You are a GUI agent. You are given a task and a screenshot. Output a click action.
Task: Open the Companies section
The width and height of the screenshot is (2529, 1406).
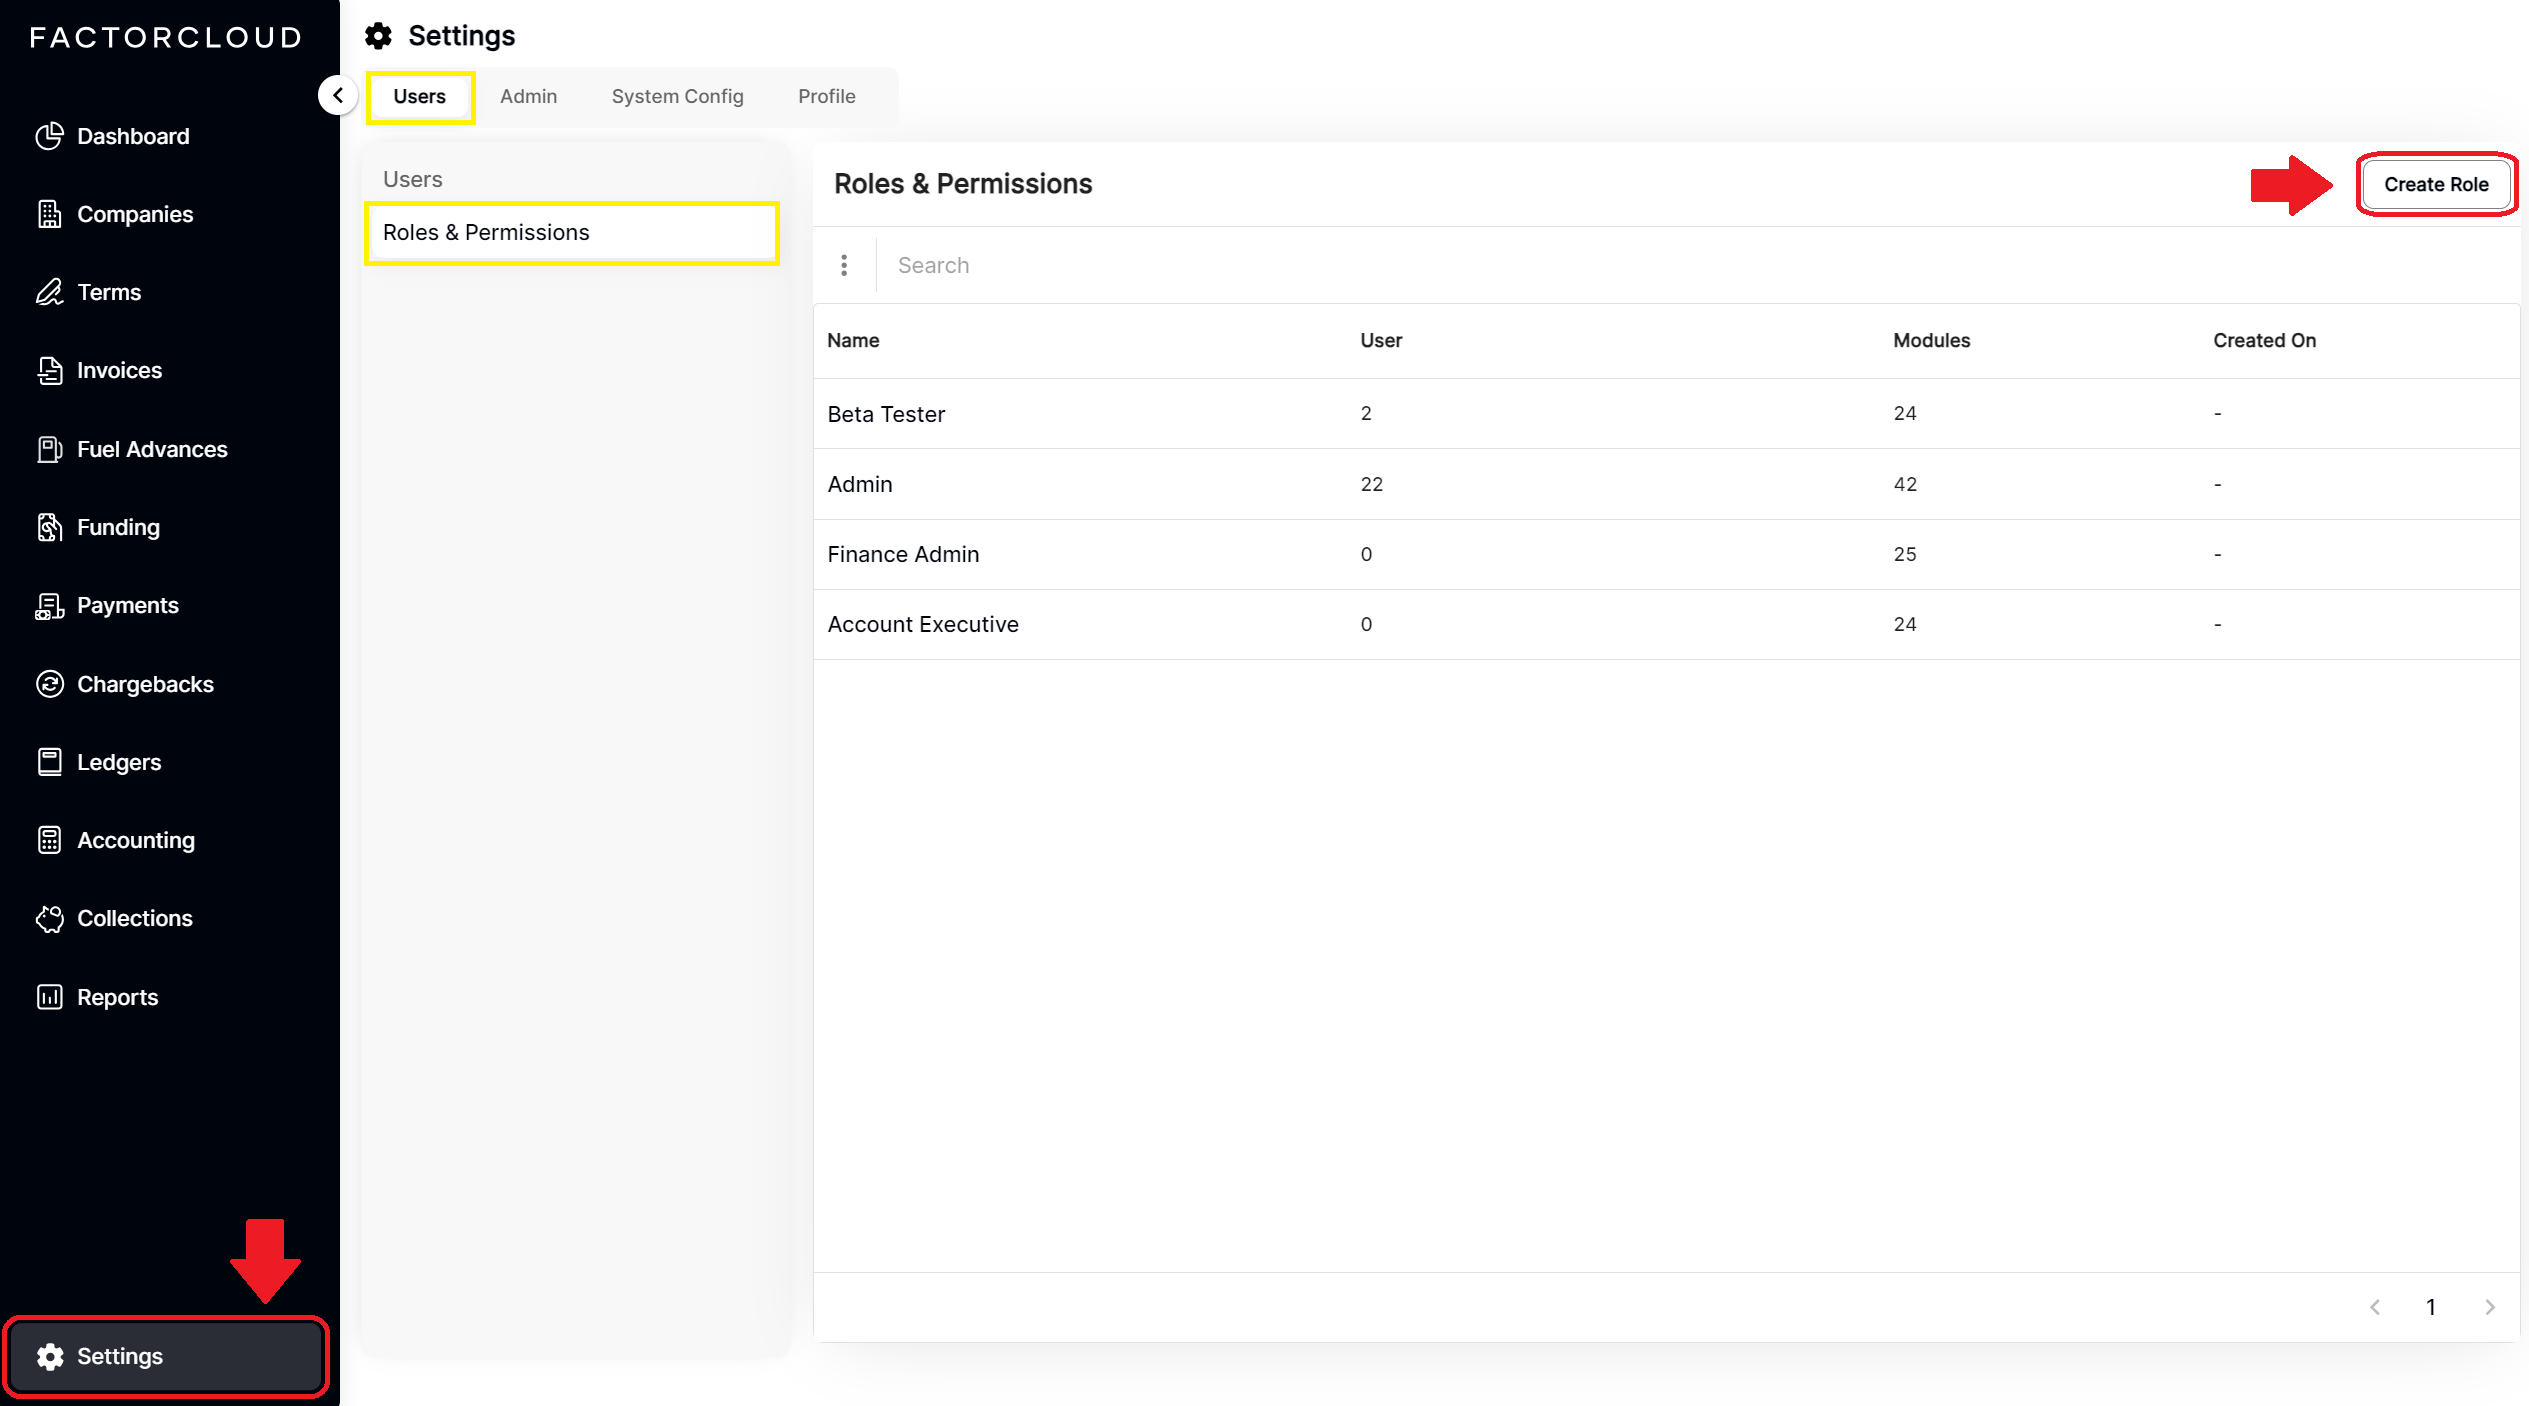(x=50, y=214)
